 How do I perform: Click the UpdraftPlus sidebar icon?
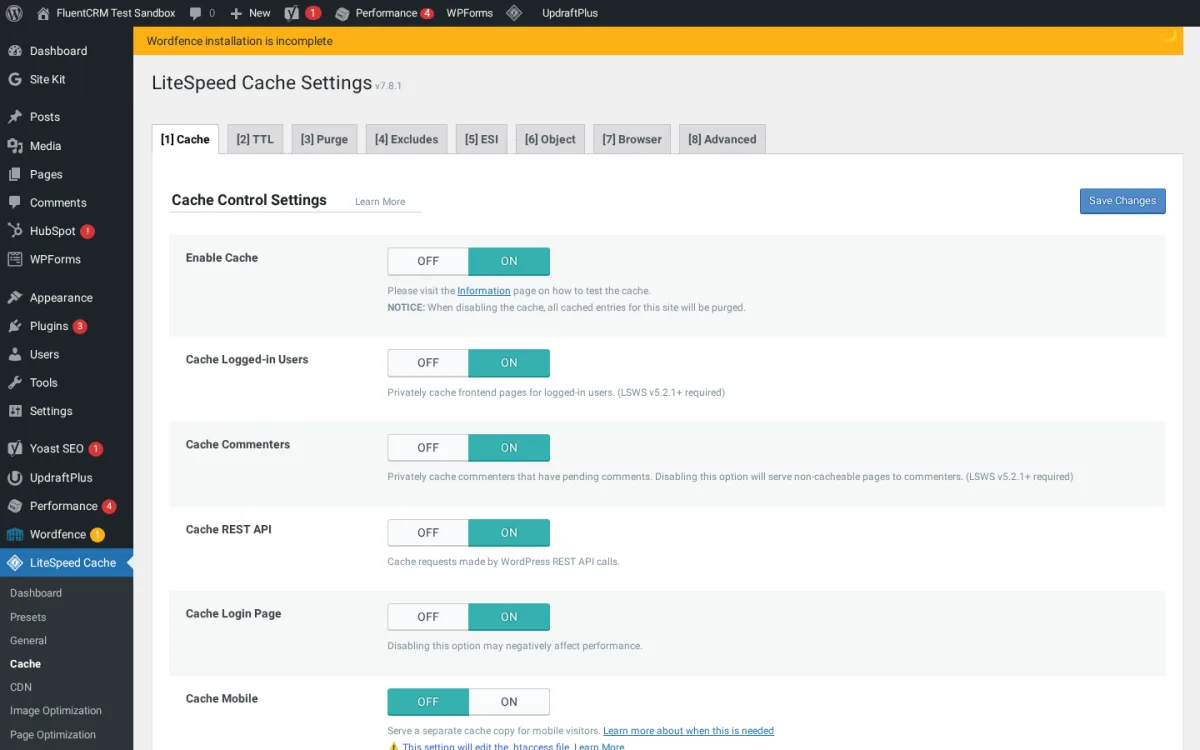pos(15,478)
